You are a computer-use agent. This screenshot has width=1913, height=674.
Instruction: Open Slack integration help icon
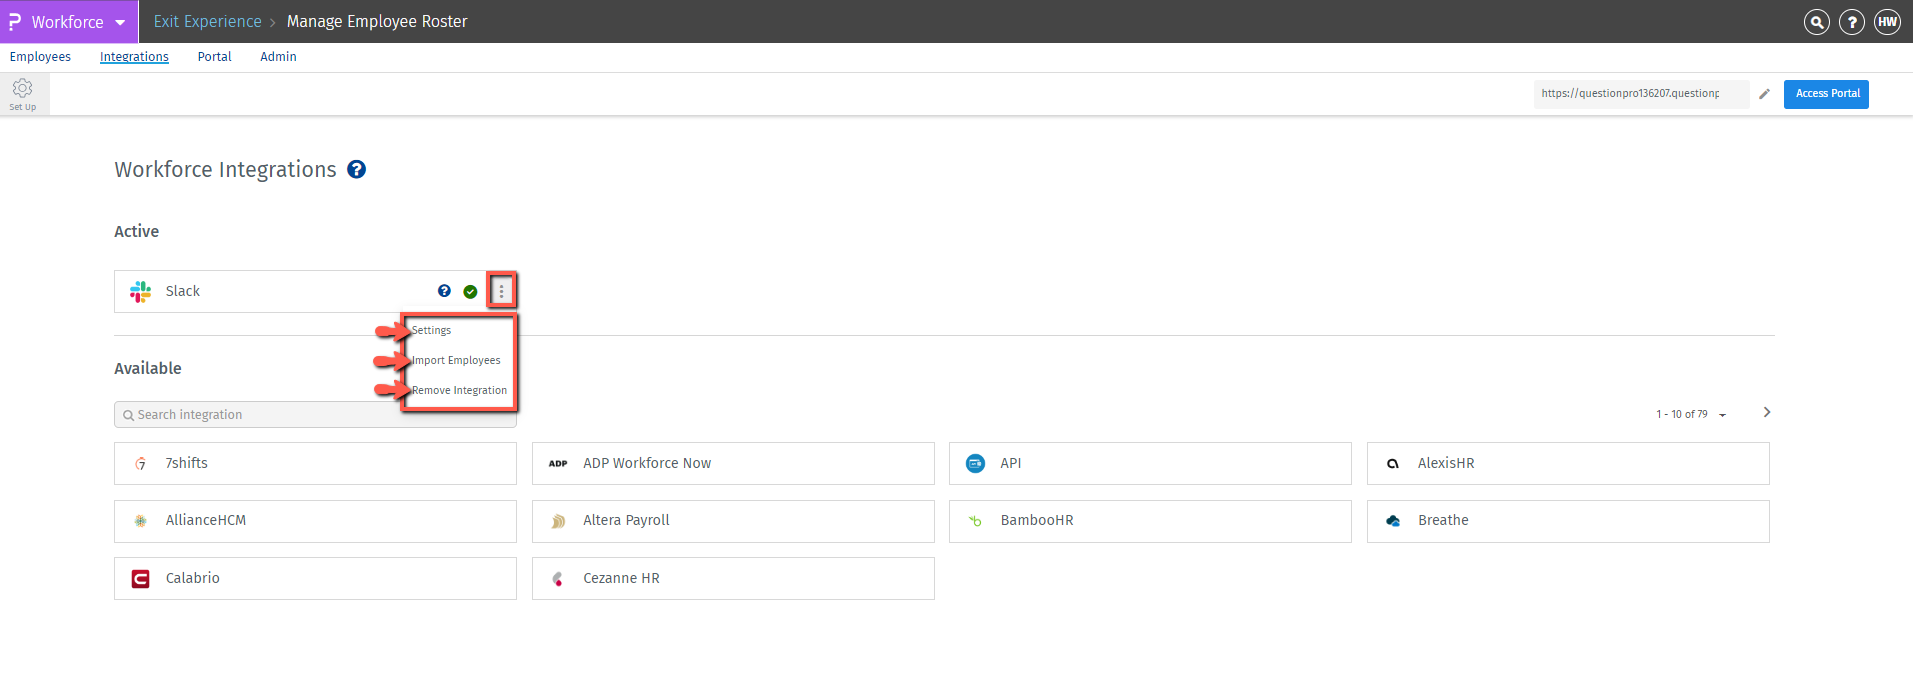444,291
